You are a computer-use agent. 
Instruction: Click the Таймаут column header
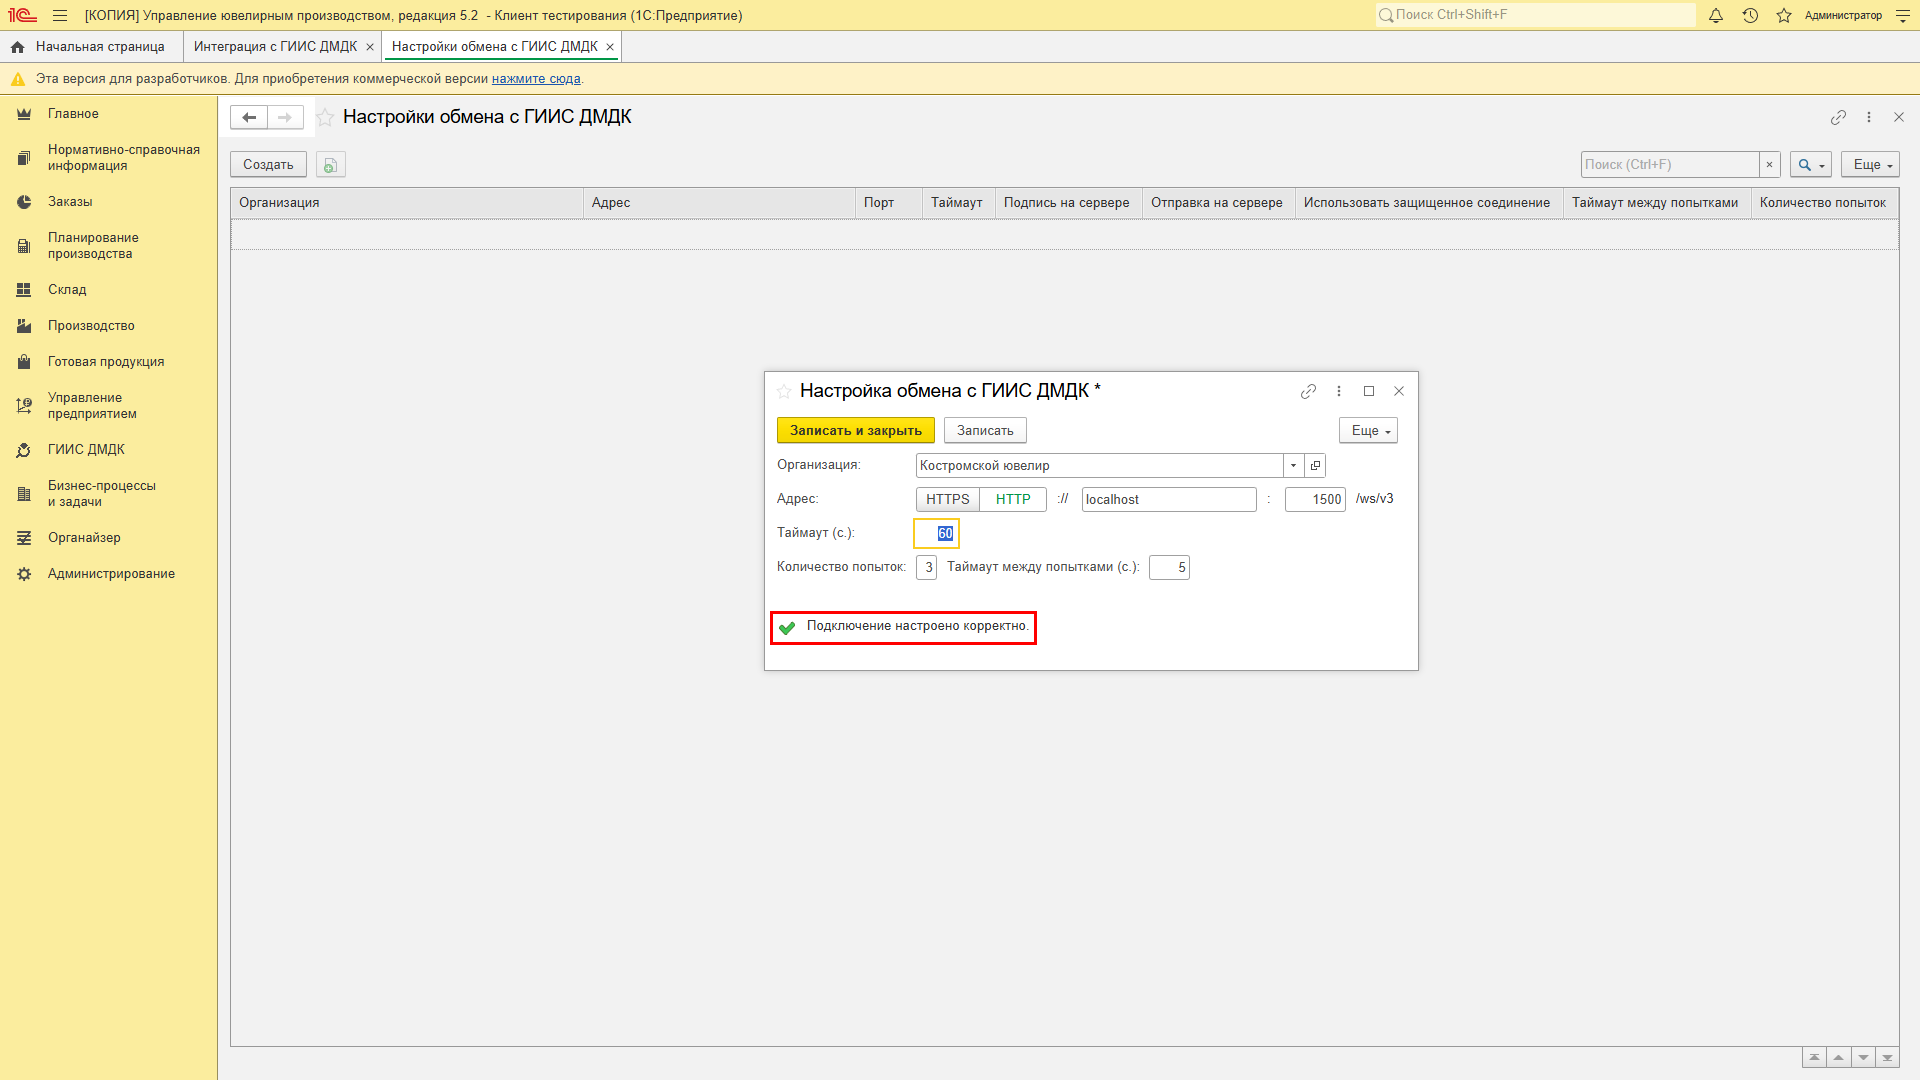tap(958, 203)
